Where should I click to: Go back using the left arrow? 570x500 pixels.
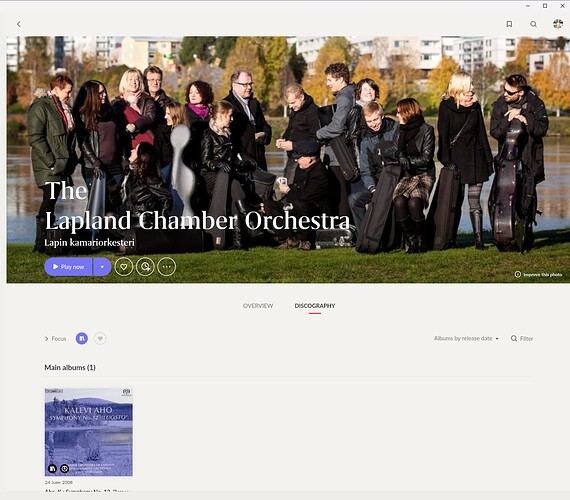pos(19,24)
